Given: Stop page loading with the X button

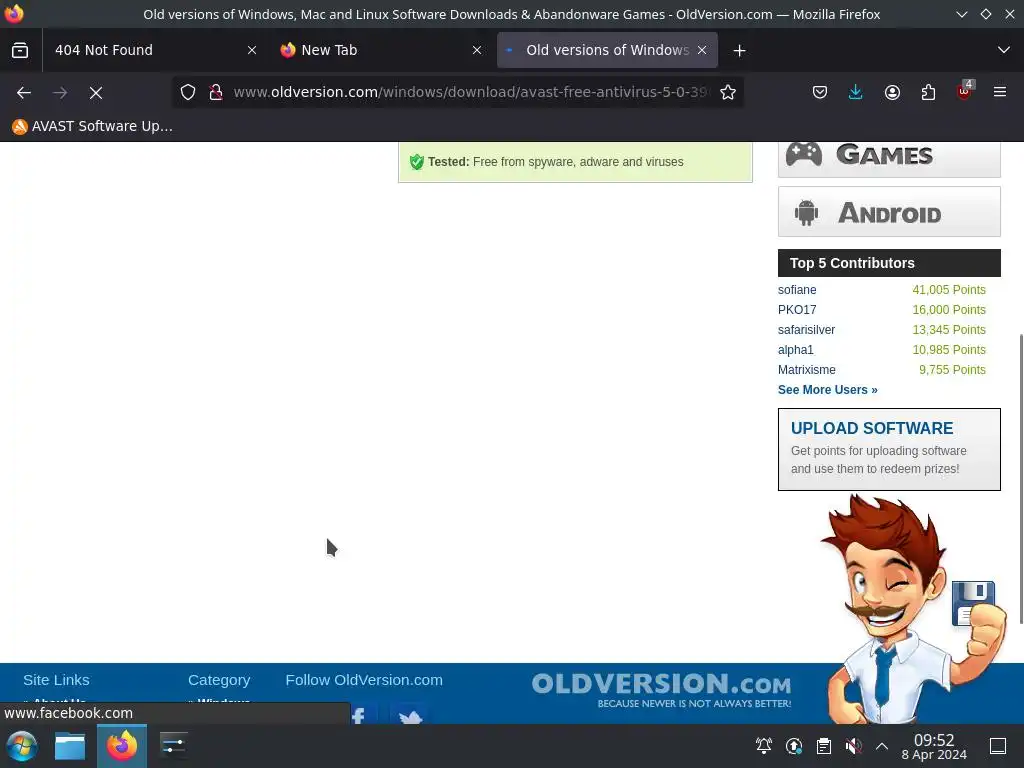Looking at the screenshot, I should click(96, 93).
